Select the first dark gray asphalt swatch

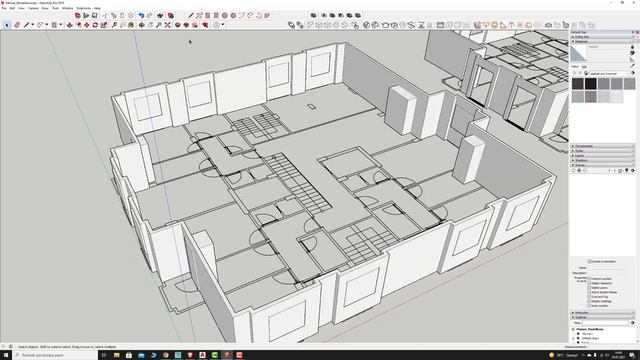coord(578,84)
